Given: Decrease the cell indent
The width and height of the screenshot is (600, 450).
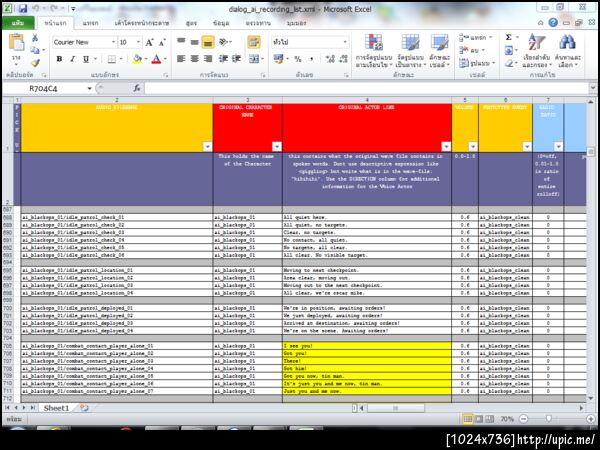Looking at the screenshot, I should (223, 59).
